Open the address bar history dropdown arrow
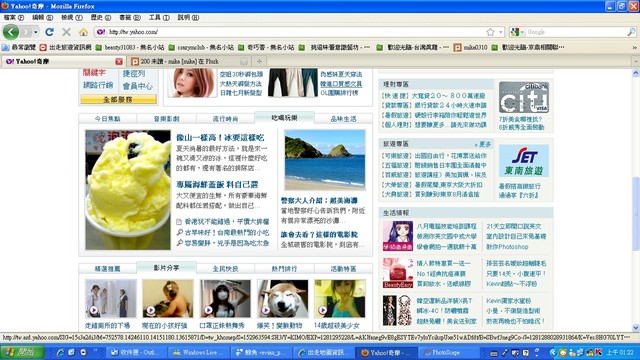Viewport: 640px width, 360px height. (x=501, y=32)
